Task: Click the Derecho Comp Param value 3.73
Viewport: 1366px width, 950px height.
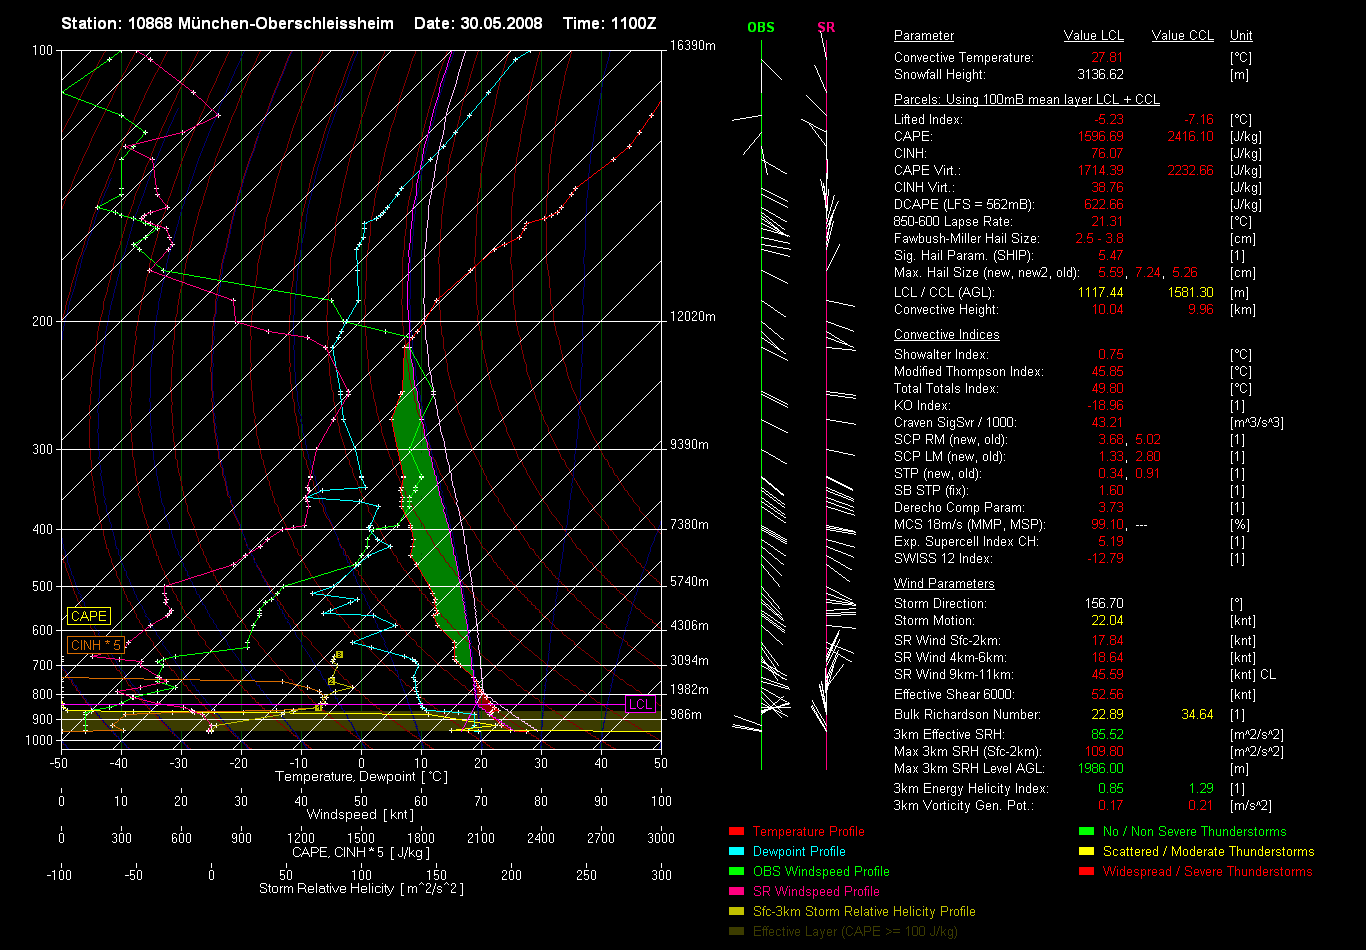Action: pyautogui.click(x=1111, y=508)
